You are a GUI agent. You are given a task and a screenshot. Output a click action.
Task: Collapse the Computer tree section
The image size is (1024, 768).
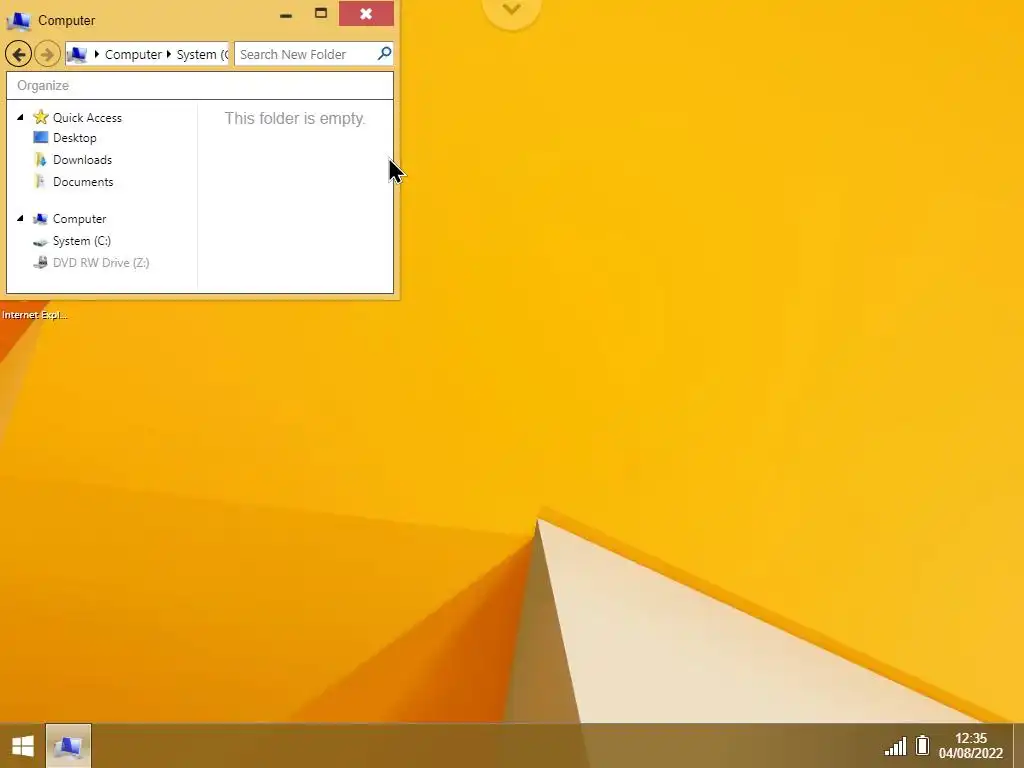coord(20,218)
